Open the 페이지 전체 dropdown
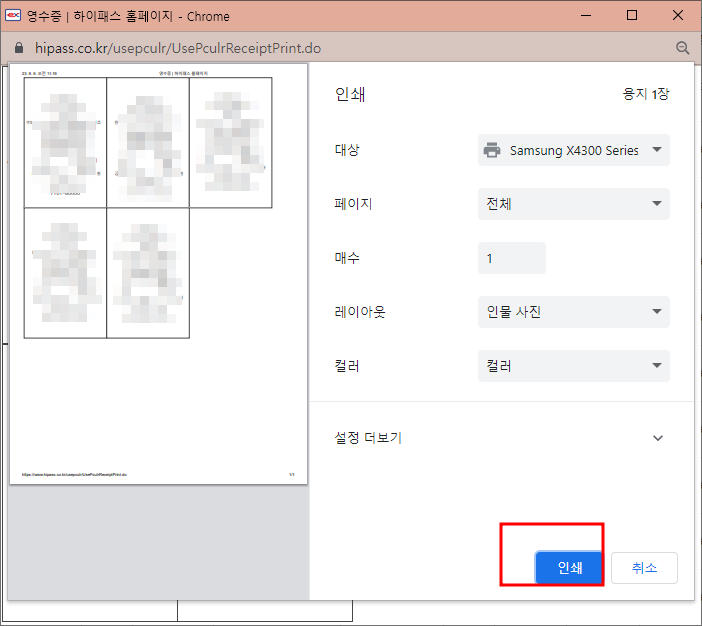Image resolution: width=702 pixels, height=626 pixels. (574, 204)
